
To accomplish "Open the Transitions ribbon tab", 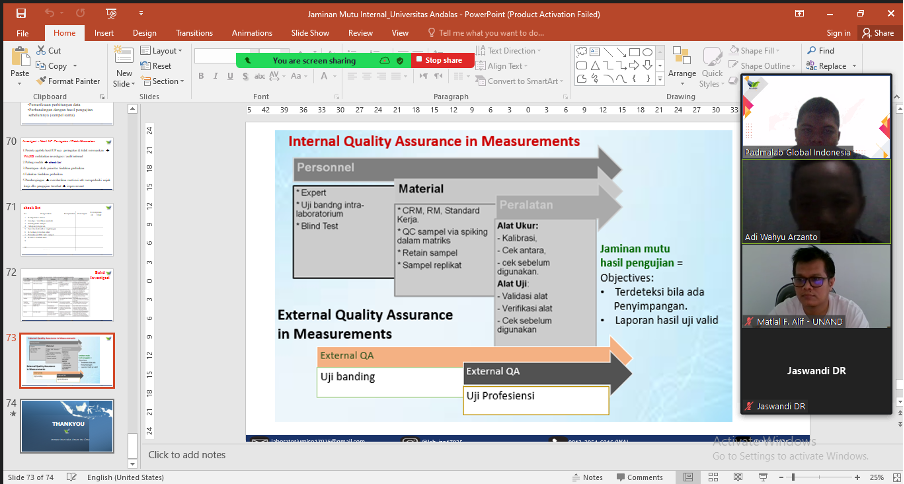I will (x=194, y=33).
